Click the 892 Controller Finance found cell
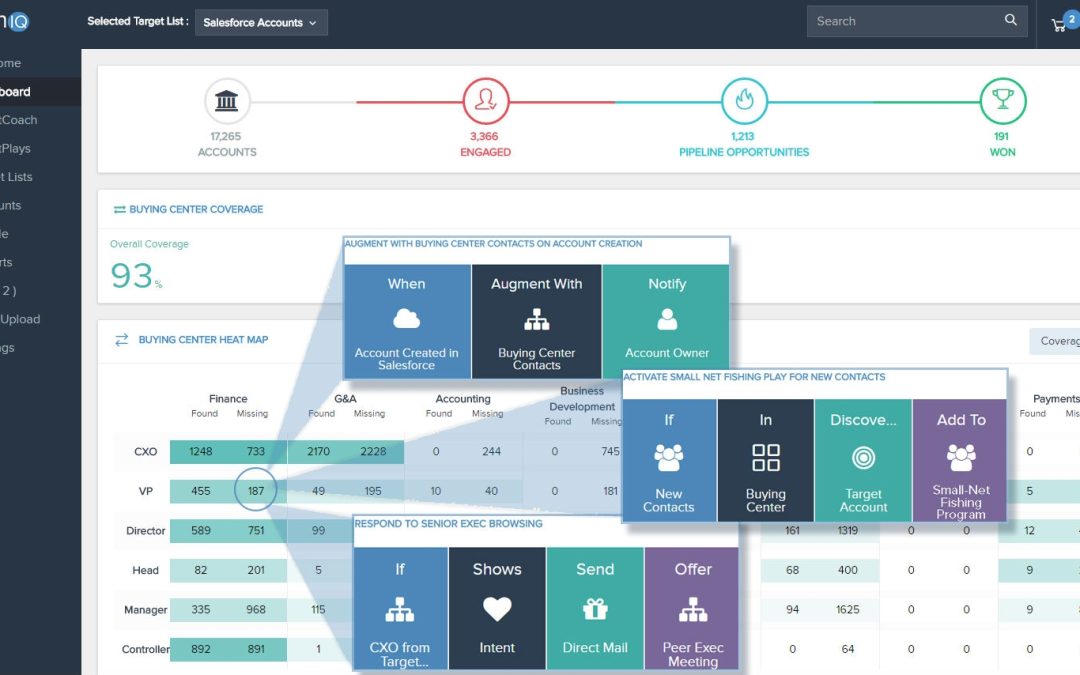Image resolution: width=1080 pixels, height=675 pixels. click(x=200, y=650)
